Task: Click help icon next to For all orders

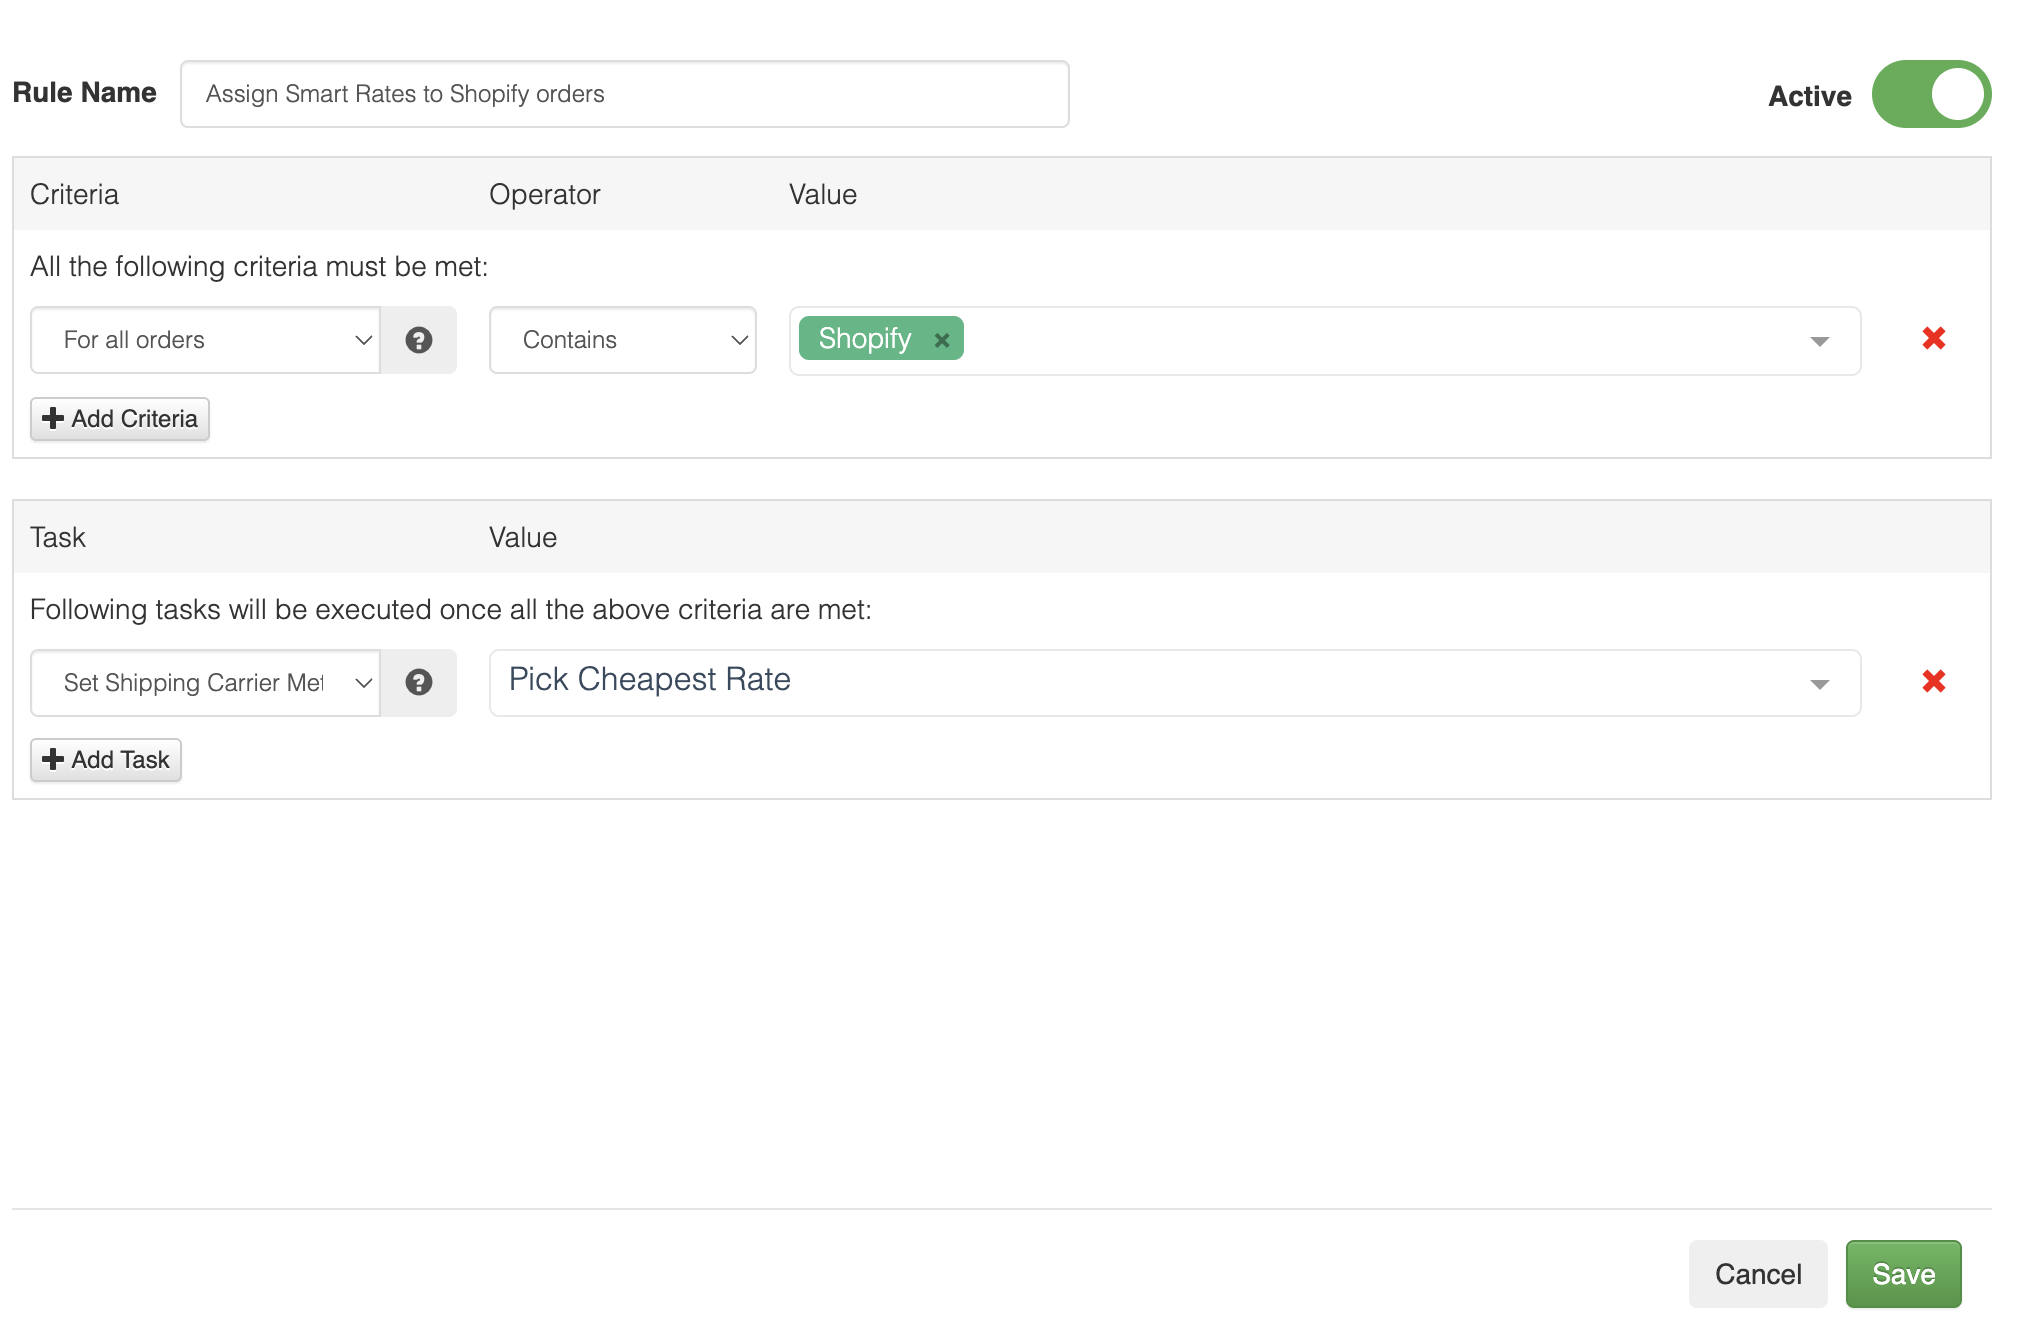Action: [x=419, y=340]
